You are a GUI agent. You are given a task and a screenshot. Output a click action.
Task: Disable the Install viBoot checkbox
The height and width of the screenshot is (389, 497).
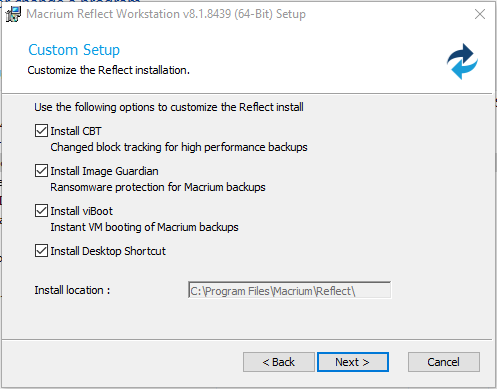coord(41,211)
